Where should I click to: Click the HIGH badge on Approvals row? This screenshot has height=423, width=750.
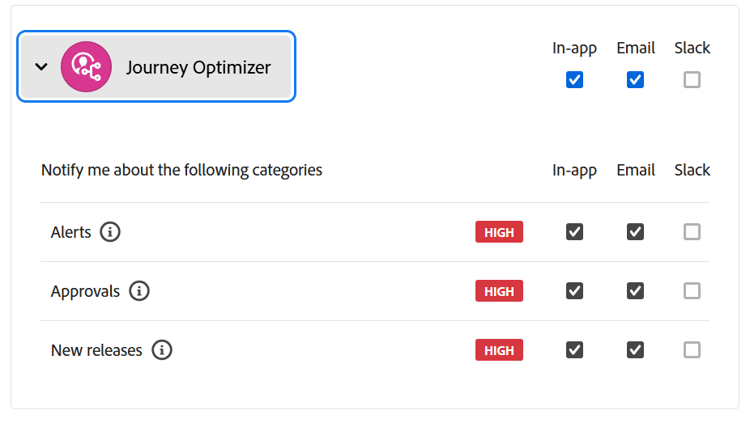(499, 291)
